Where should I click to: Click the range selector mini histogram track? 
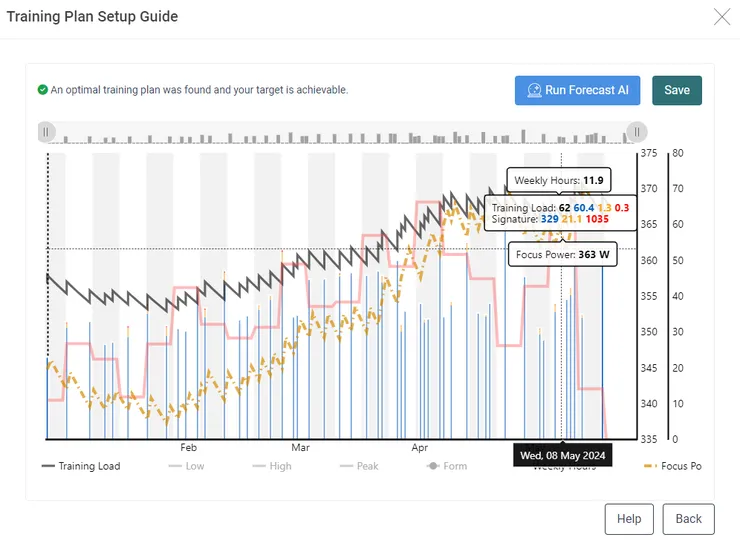click(x=342, y=133)
